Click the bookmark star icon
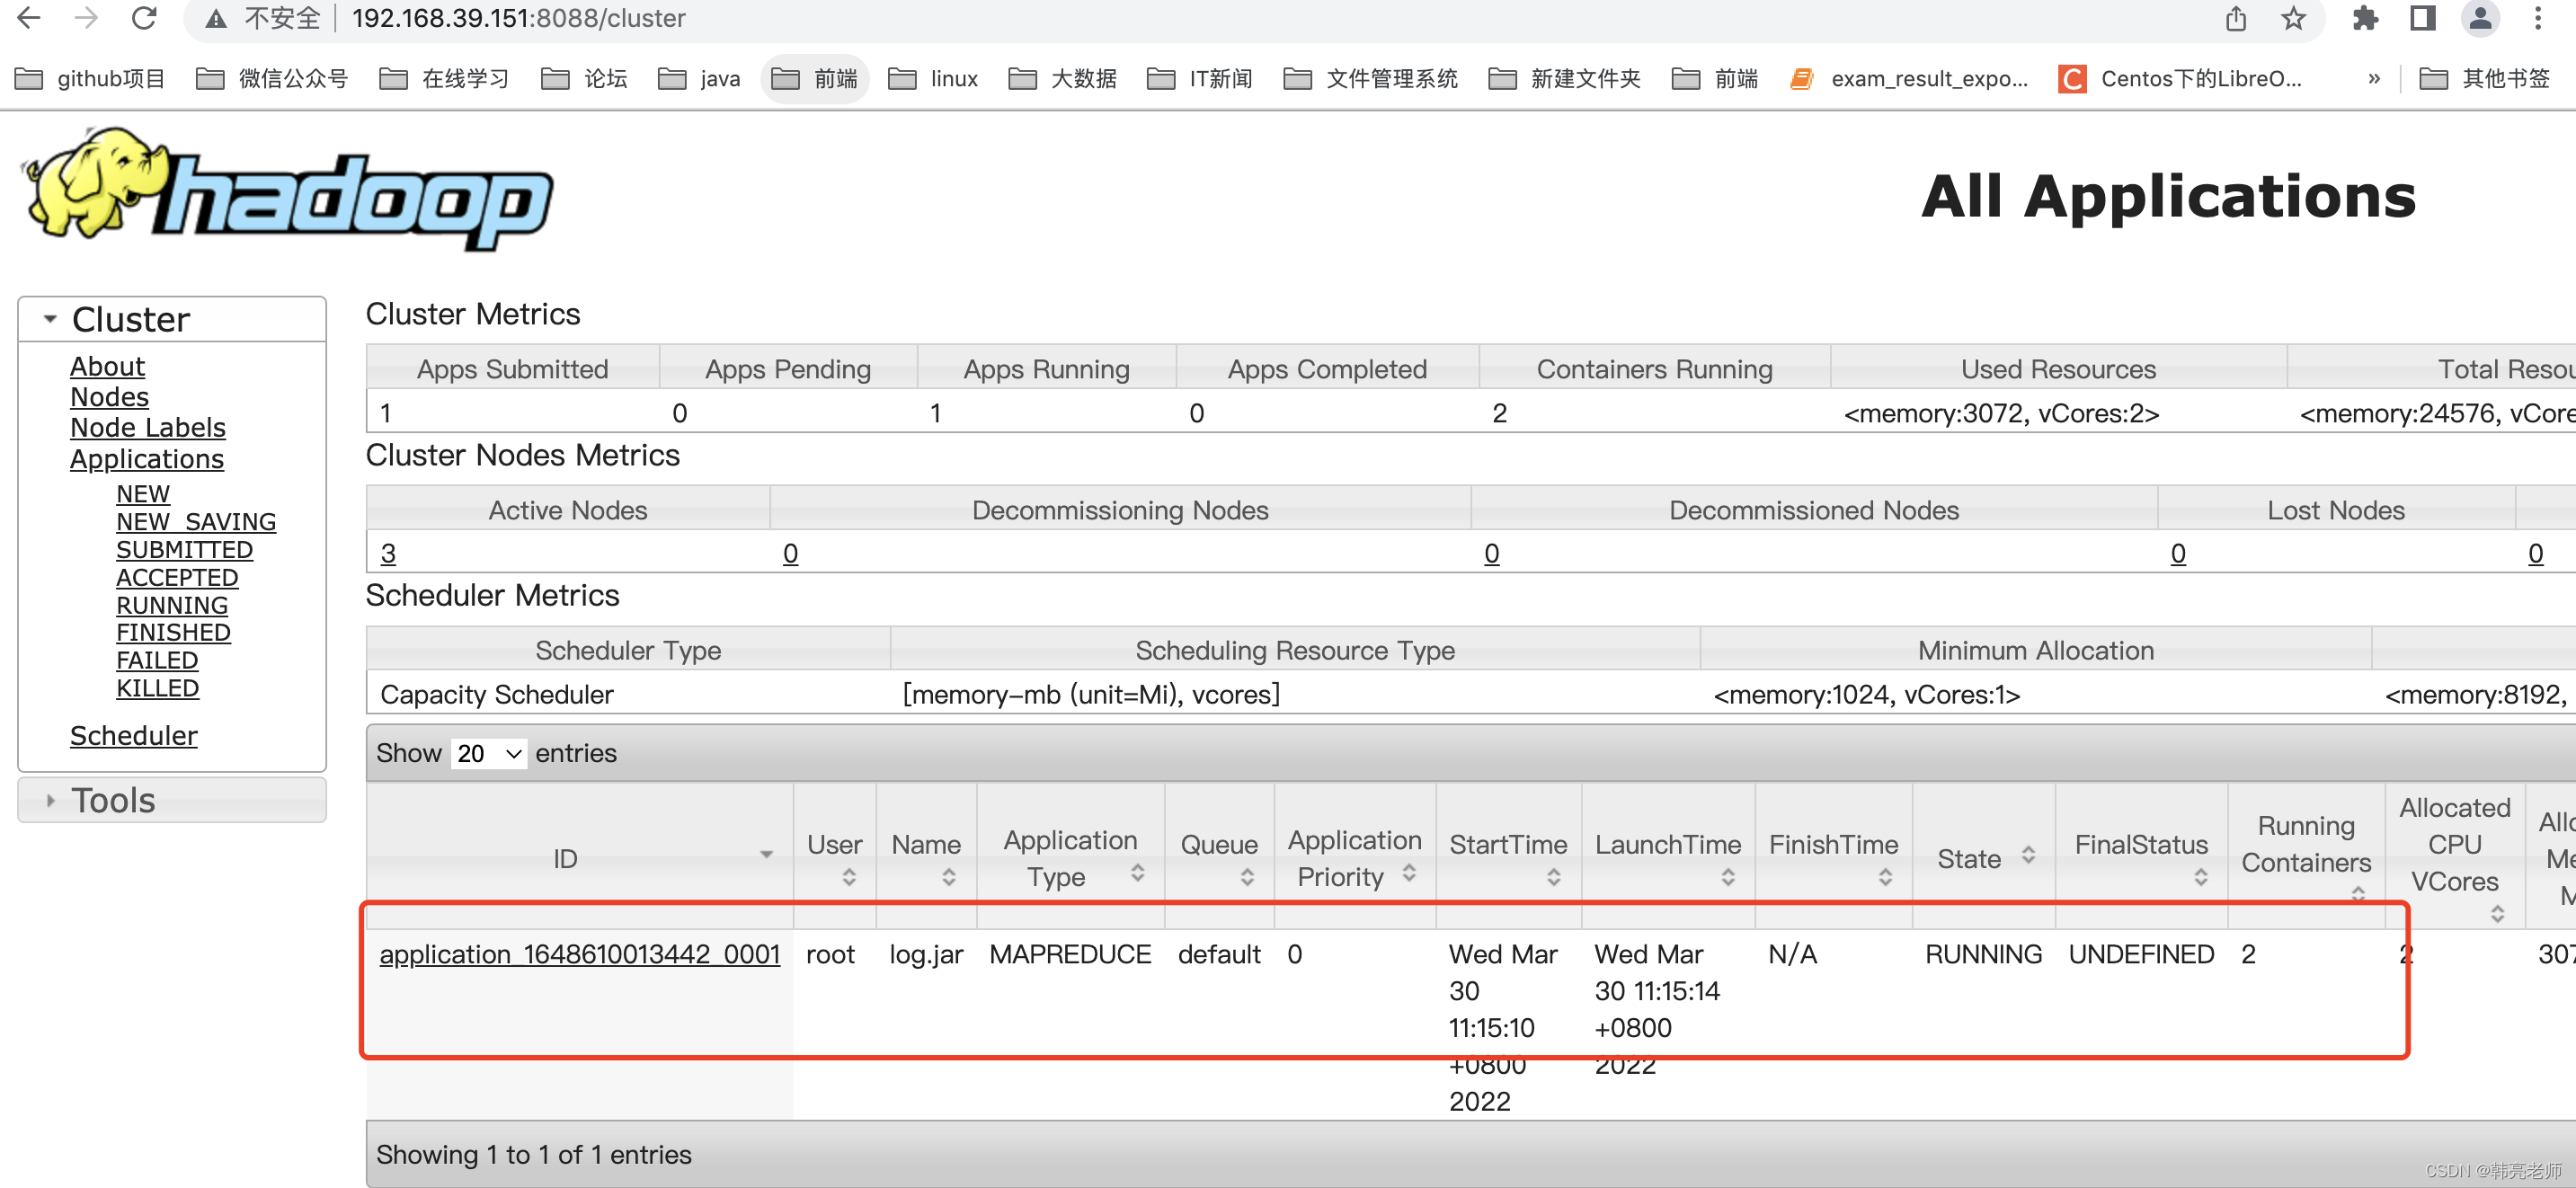Image resolution: width=2576 pixels, height=1188 pixels. tap(2293, 18)
